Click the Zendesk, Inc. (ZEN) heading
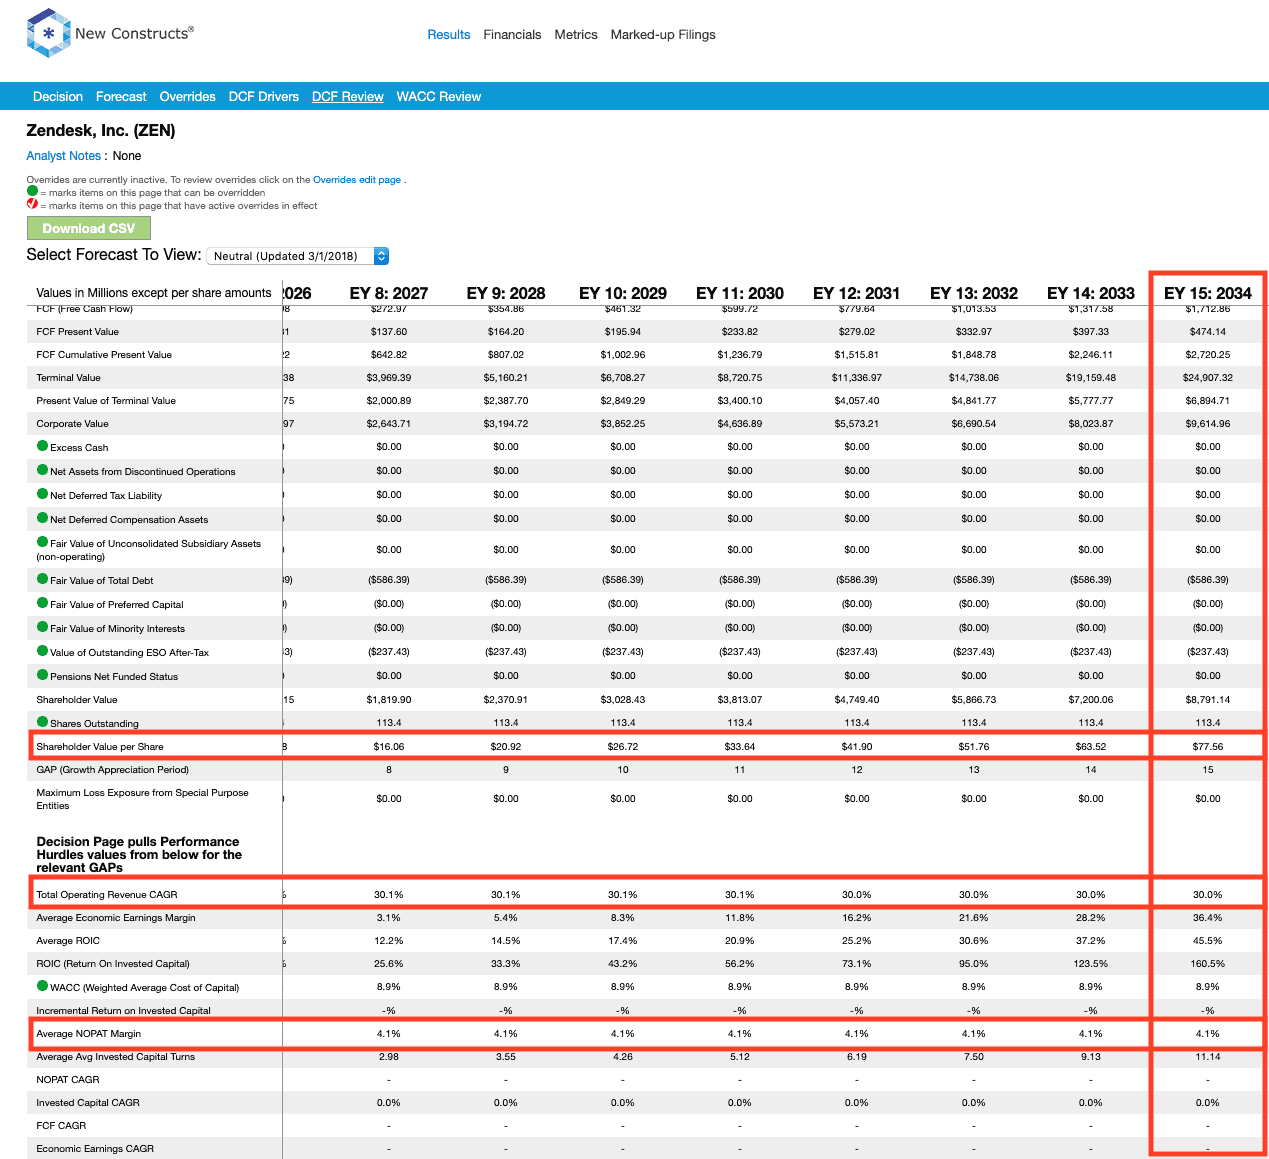The image size is (1269, 1159). tap(101, 130)
